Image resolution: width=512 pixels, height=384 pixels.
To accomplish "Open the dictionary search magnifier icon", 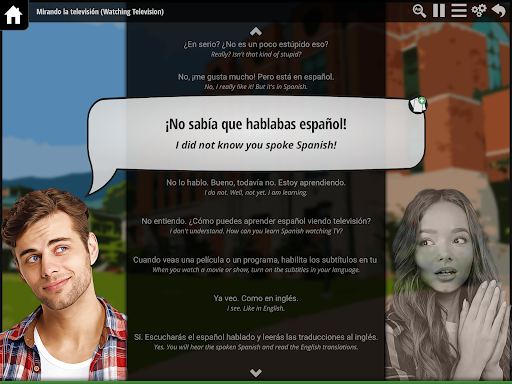I will click(x=419, y=11).
